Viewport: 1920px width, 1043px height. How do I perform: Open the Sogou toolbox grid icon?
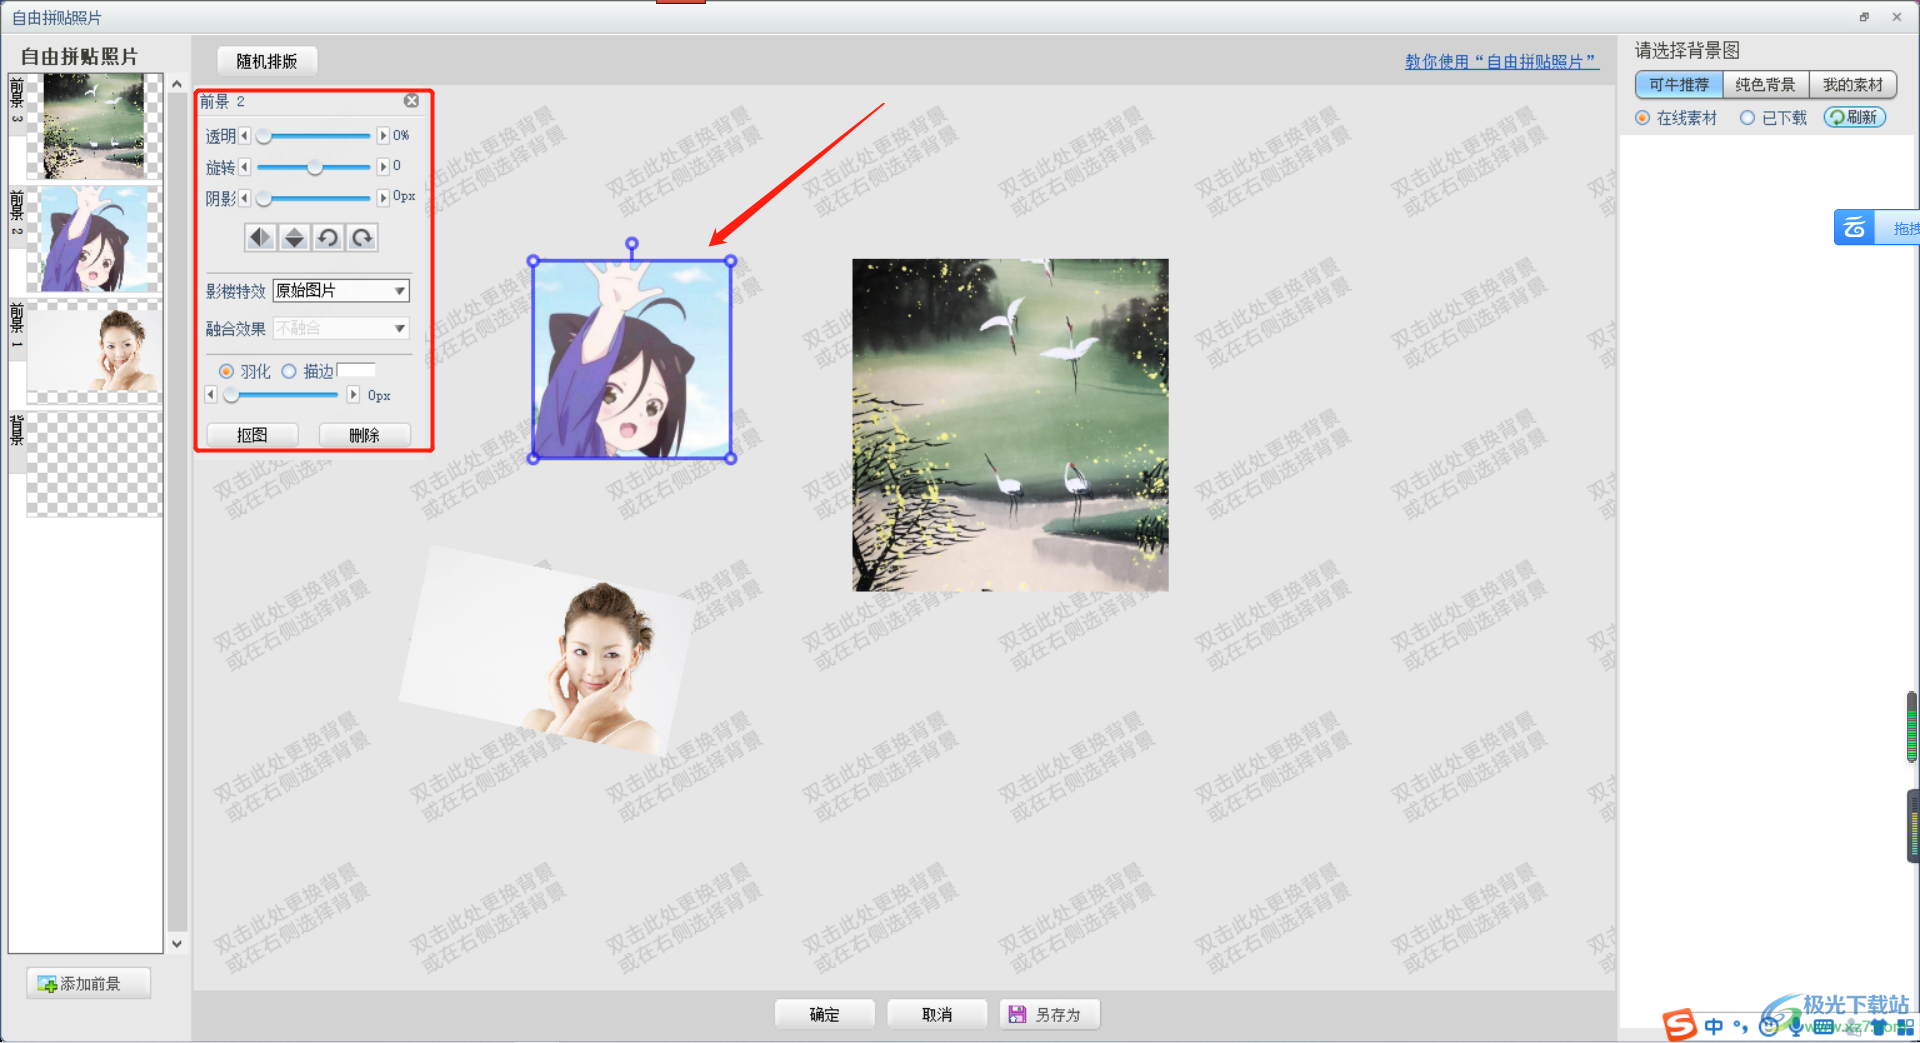[1905, 1026]
